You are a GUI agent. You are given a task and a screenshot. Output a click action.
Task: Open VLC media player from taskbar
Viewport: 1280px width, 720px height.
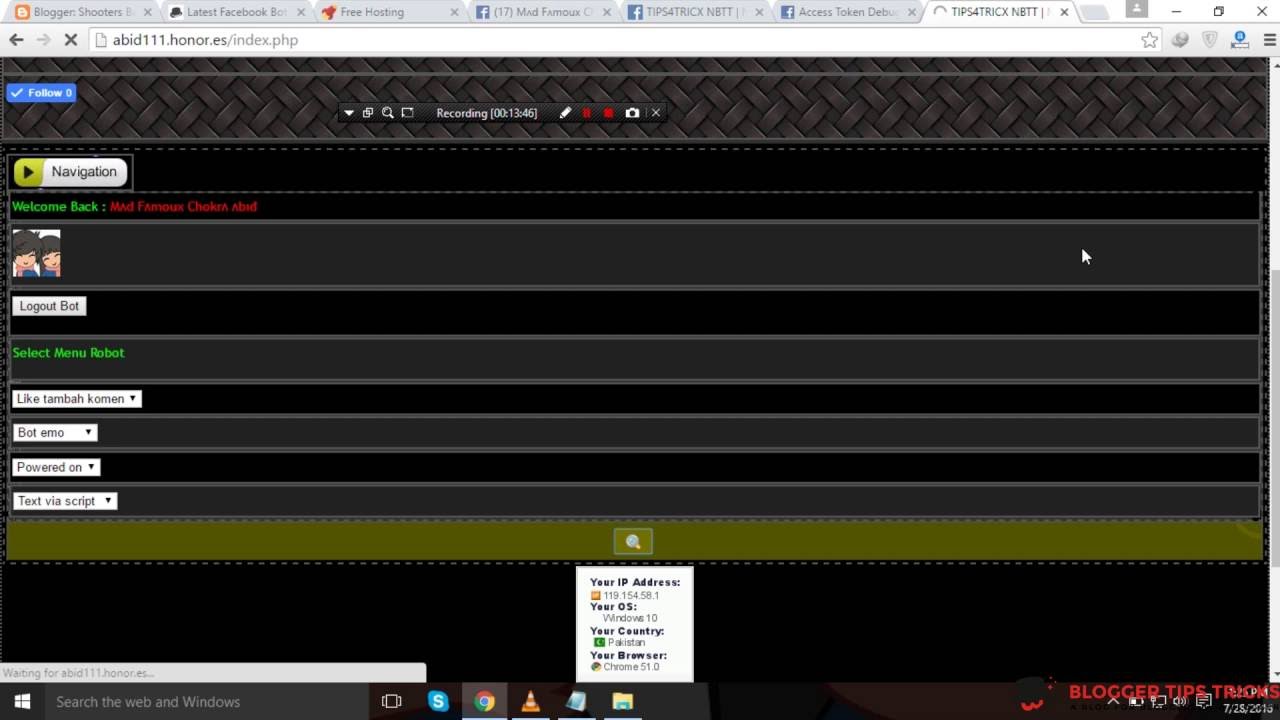530,701
